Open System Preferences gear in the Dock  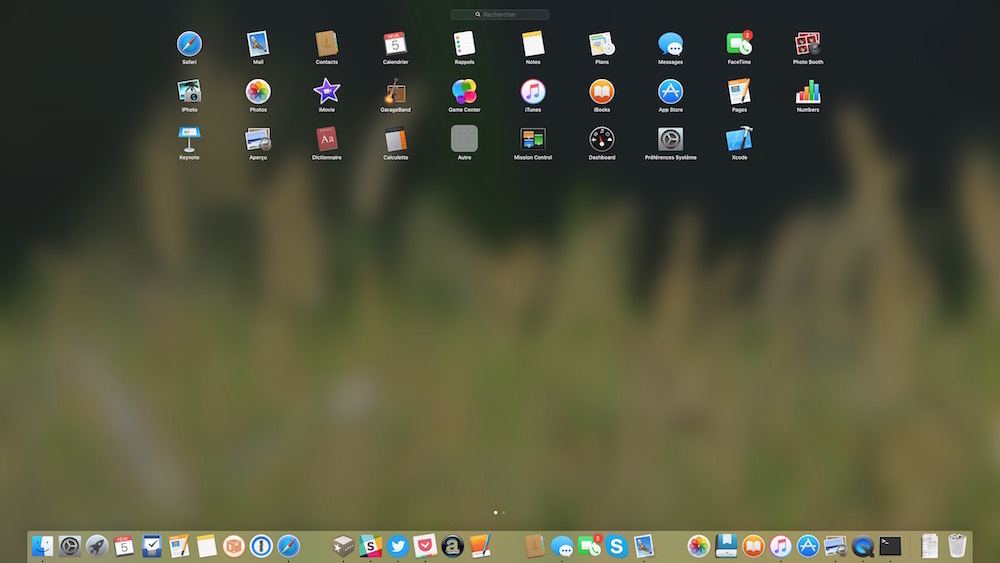(x=70, y=546)
